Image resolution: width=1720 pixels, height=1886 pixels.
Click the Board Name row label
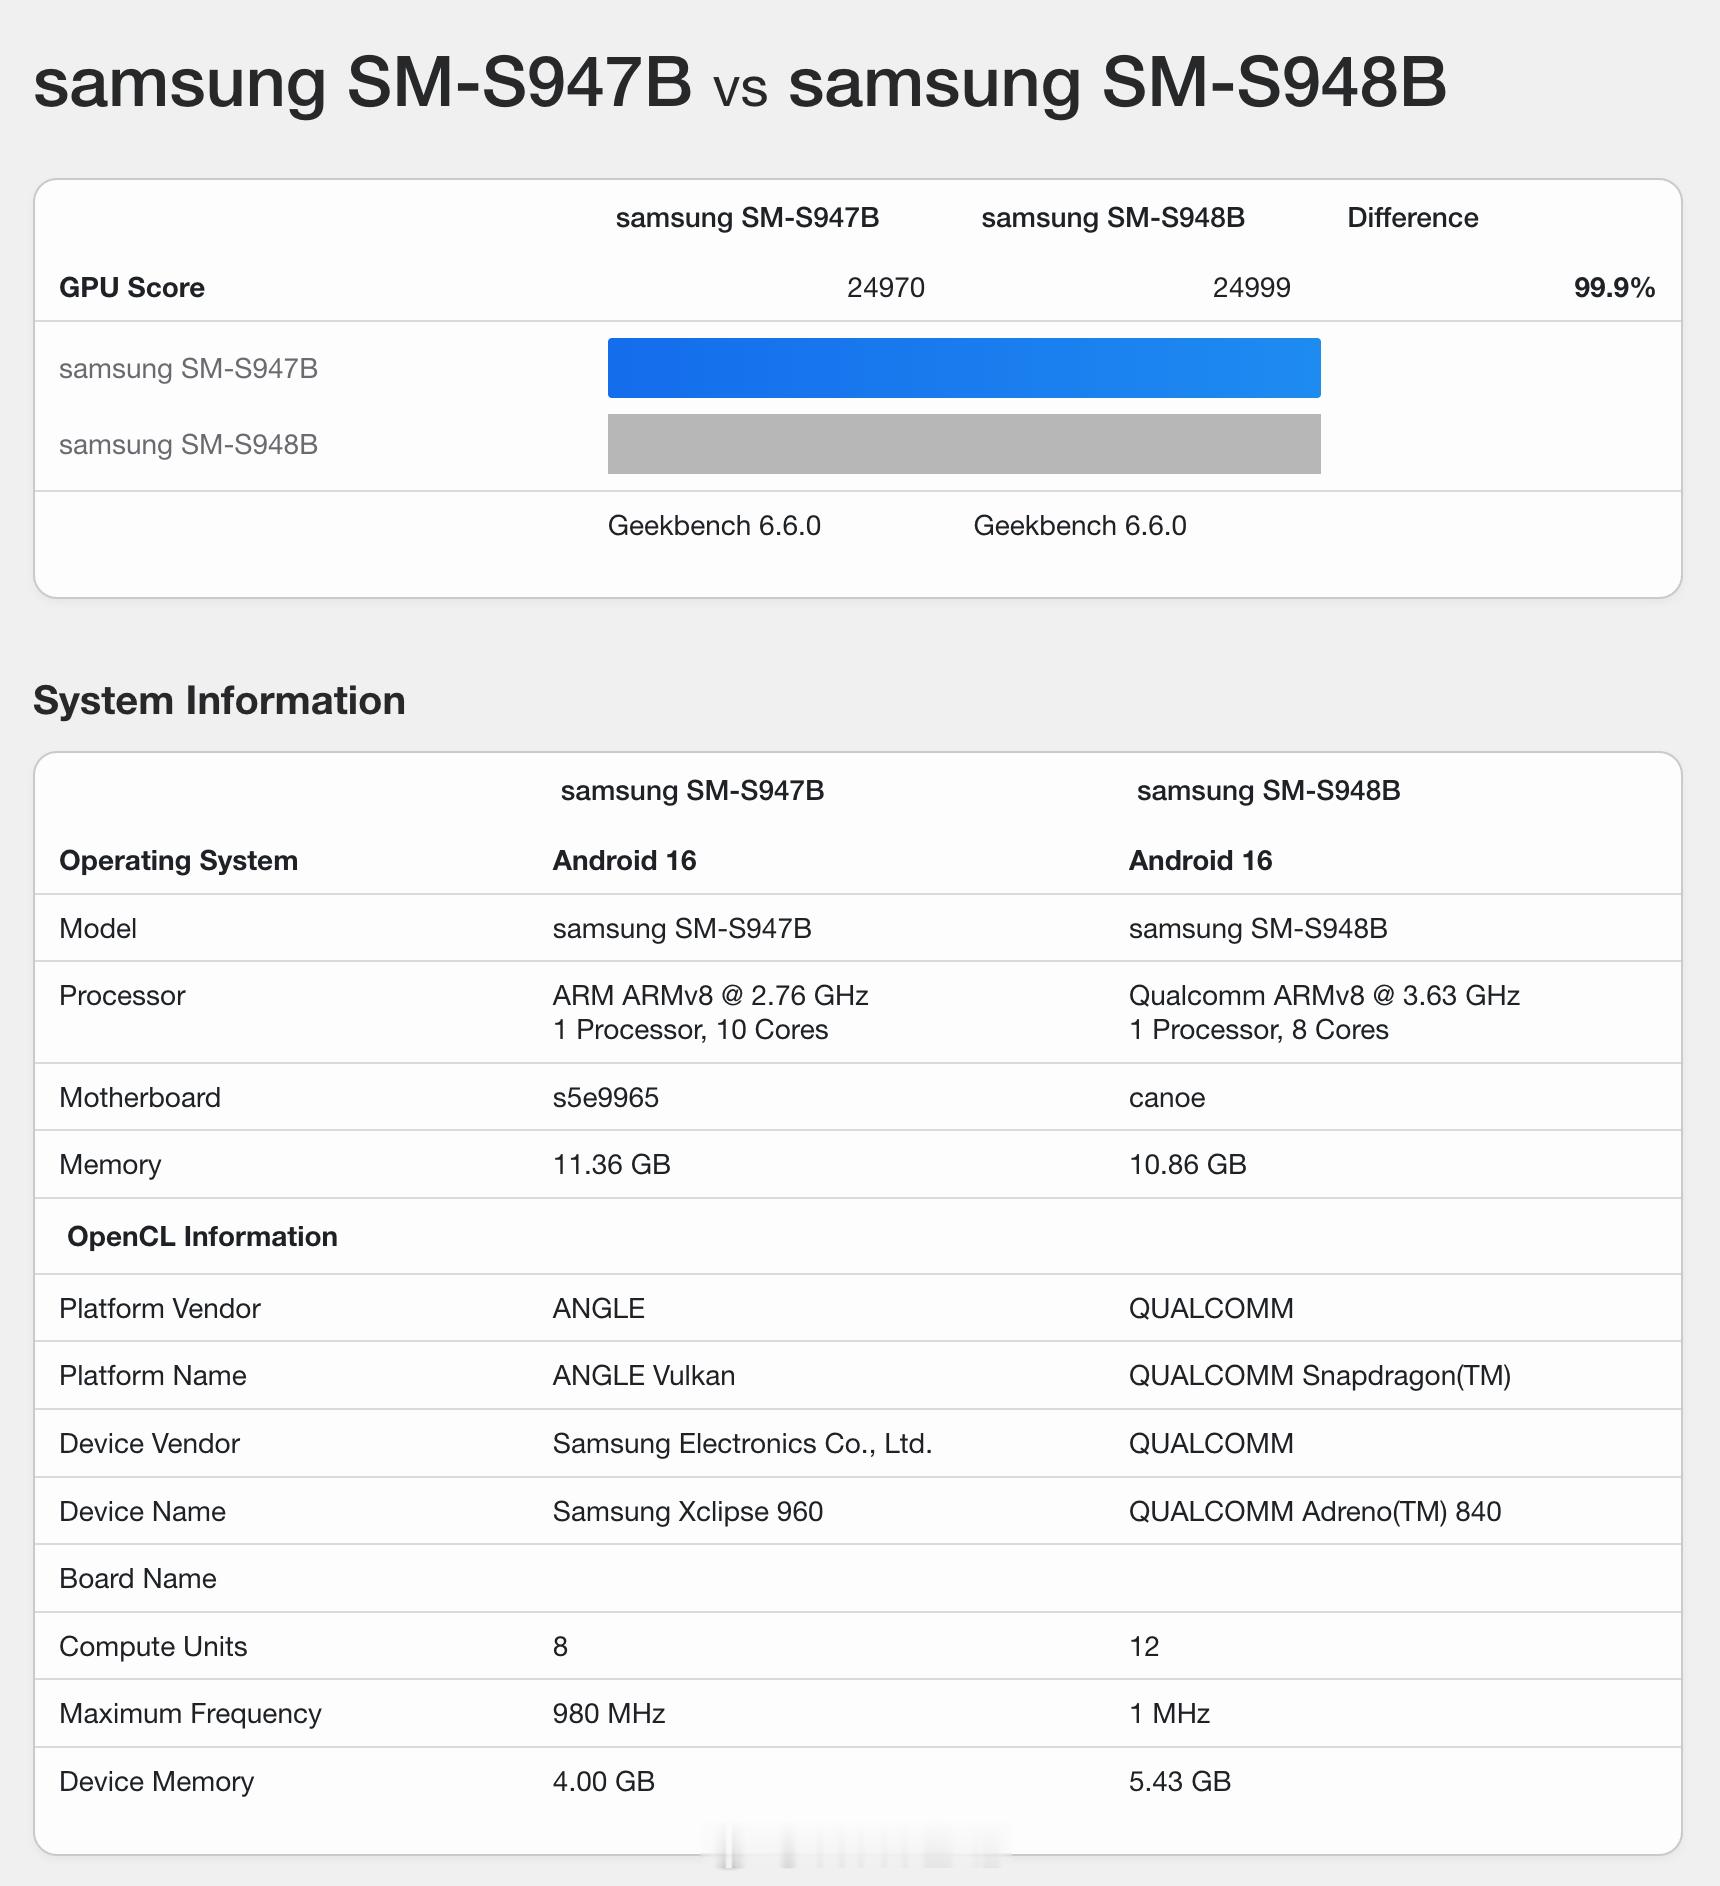[138, 1579]
